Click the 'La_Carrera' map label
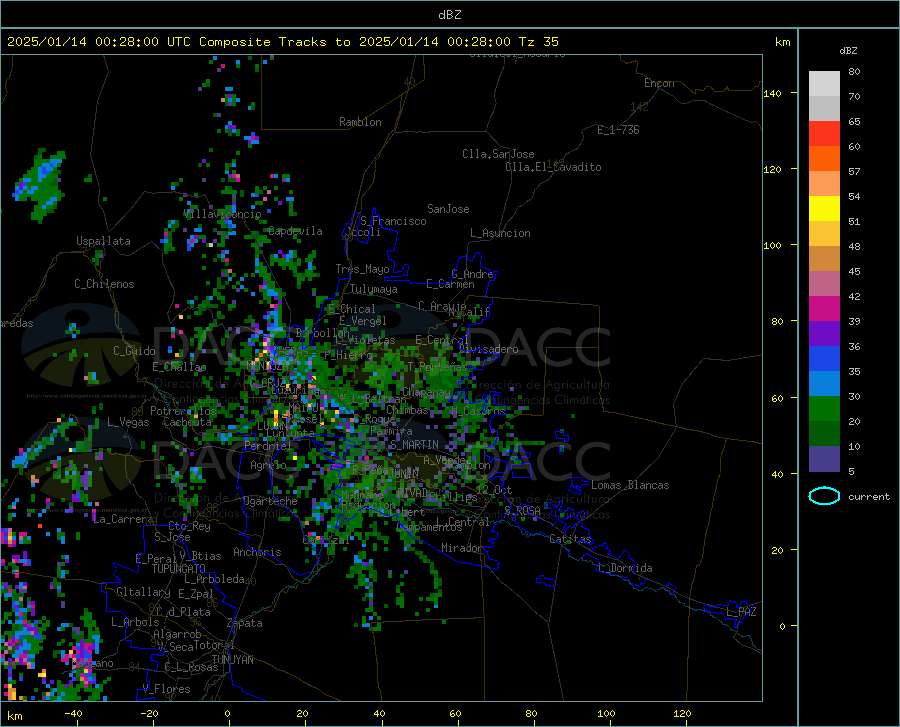 click(x=123, y=519)
